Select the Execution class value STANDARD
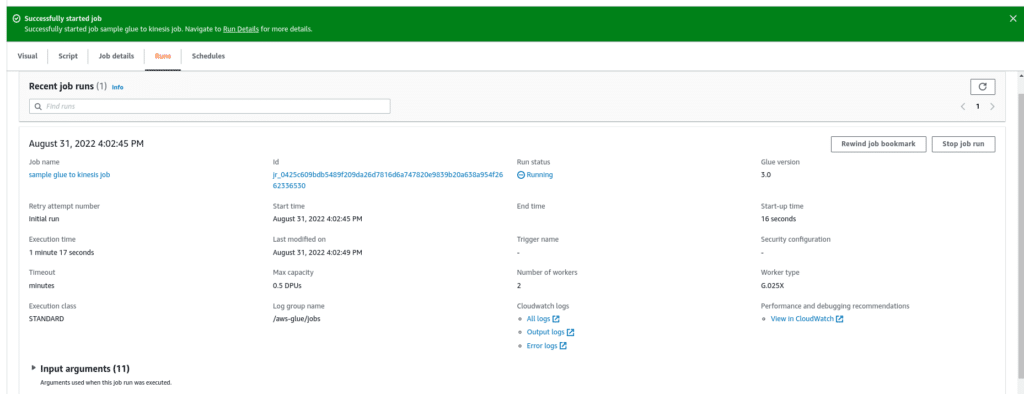The height and width of the screenshot is (394, 1024). coord(46,319)
